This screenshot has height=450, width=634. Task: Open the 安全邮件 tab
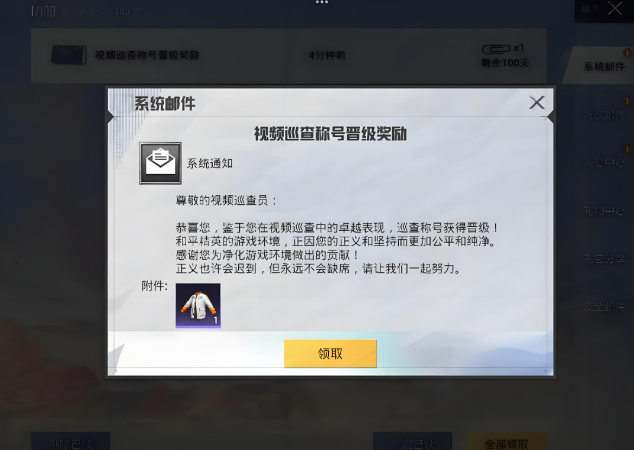click(x=604, y=306)
